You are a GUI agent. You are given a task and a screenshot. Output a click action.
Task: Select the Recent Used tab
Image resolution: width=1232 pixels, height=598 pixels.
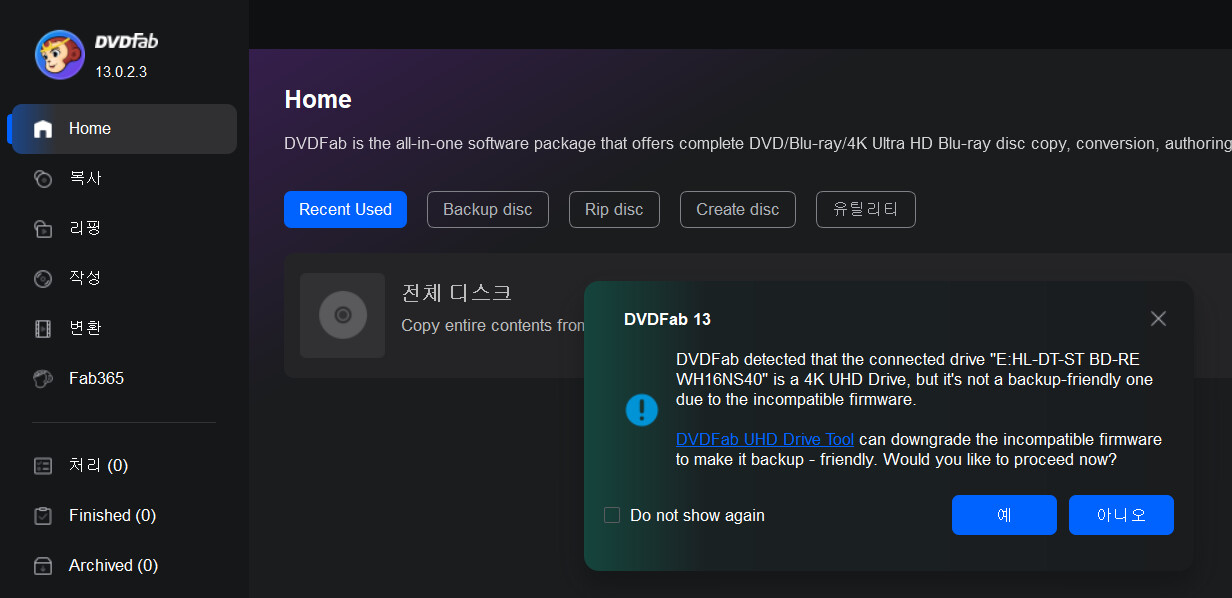[345, 209]
